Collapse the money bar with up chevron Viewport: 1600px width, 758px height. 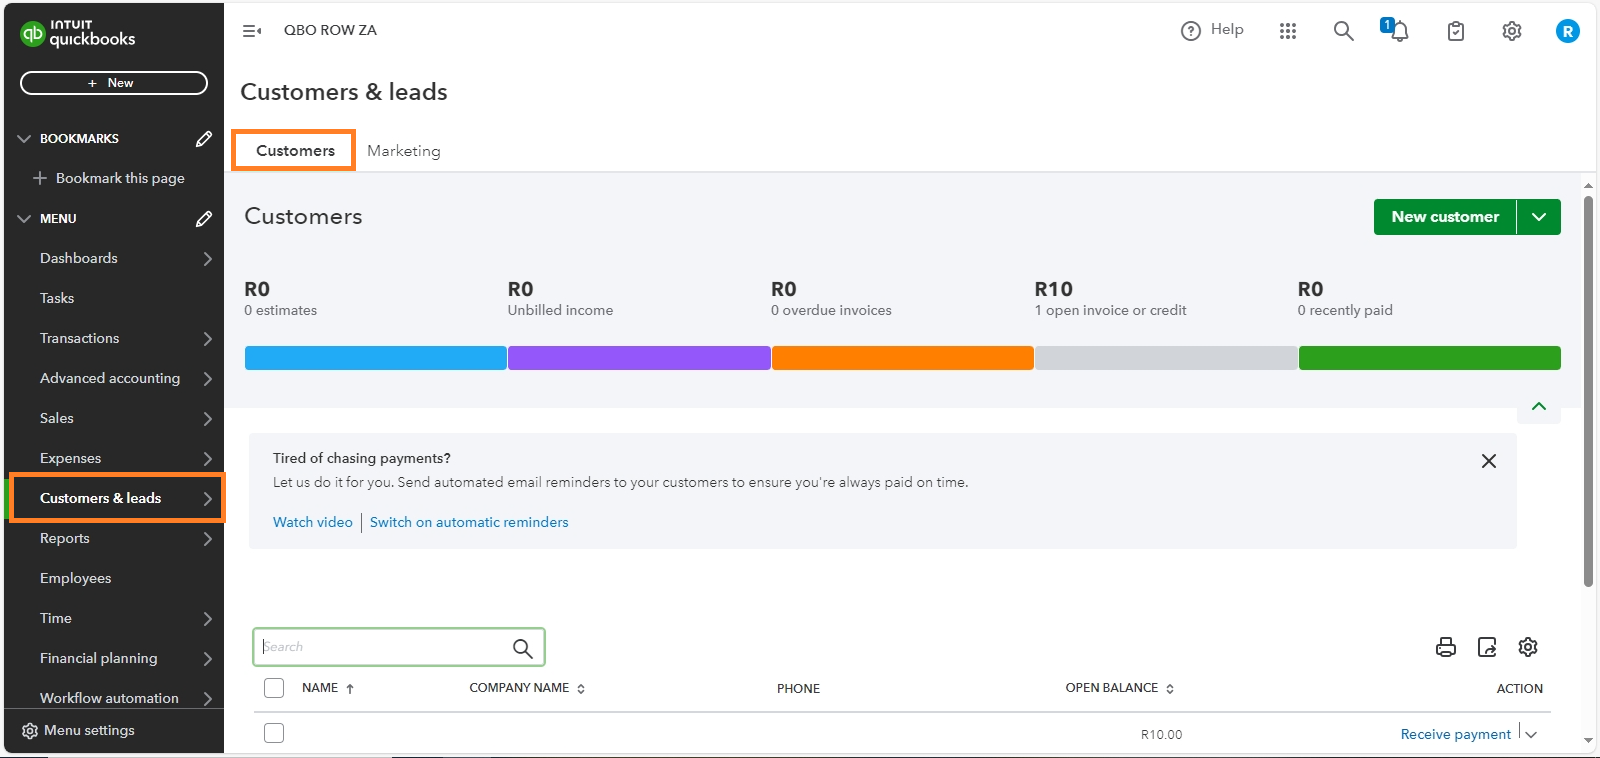(1539, 406)
